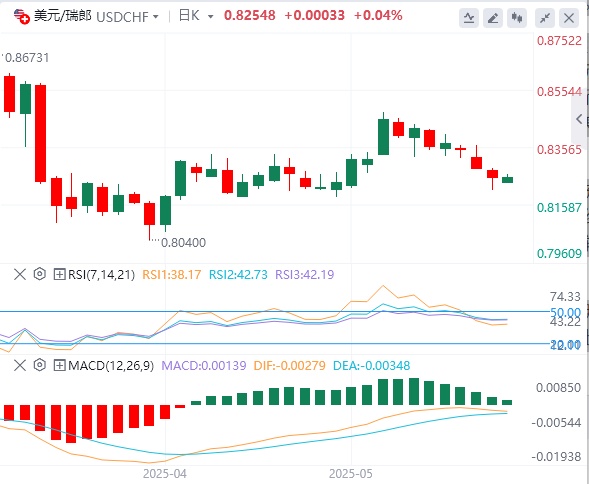The image size is (589, 484).
Task: Expand the USDCHF symbol dropdown
Action: point(128,17)
